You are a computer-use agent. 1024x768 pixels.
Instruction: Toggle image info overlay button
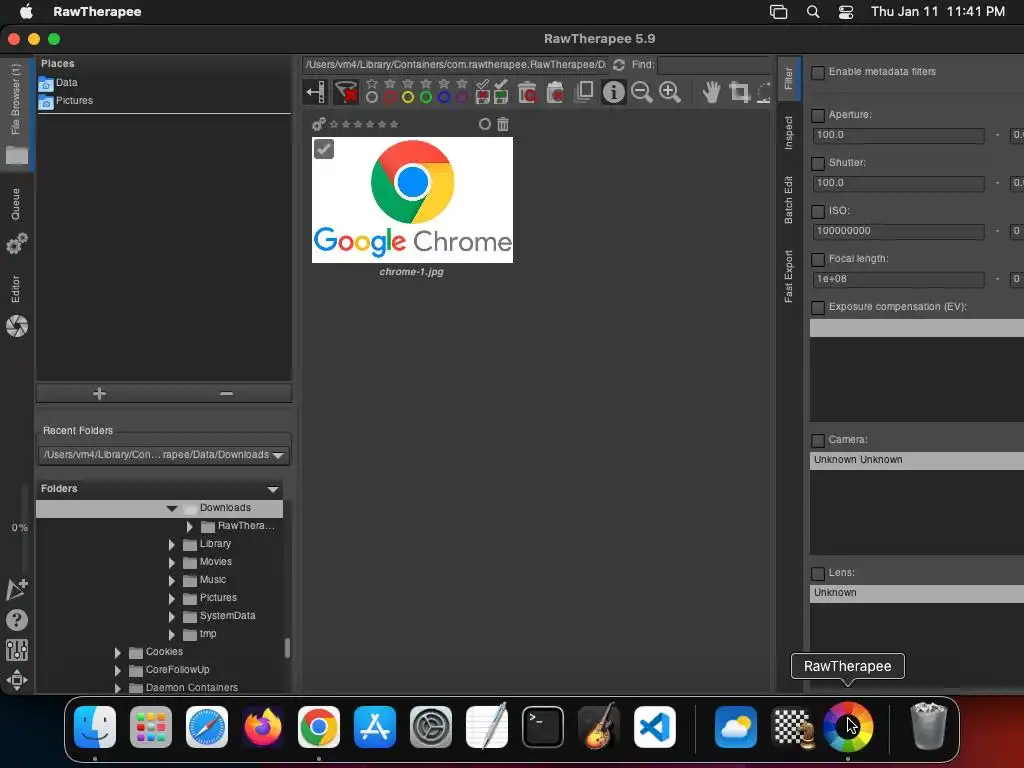[613, 92]
